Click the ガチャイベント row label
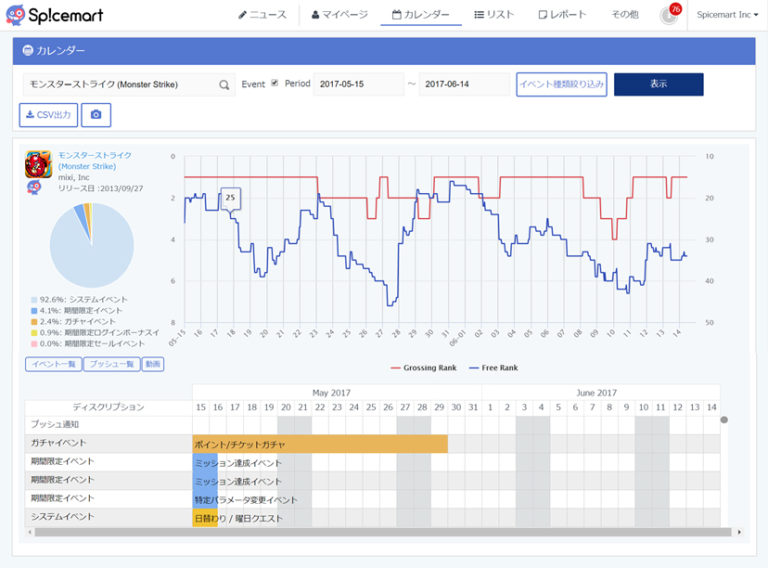Viewport: 768px width, 568px height. (x=58, y=443)
